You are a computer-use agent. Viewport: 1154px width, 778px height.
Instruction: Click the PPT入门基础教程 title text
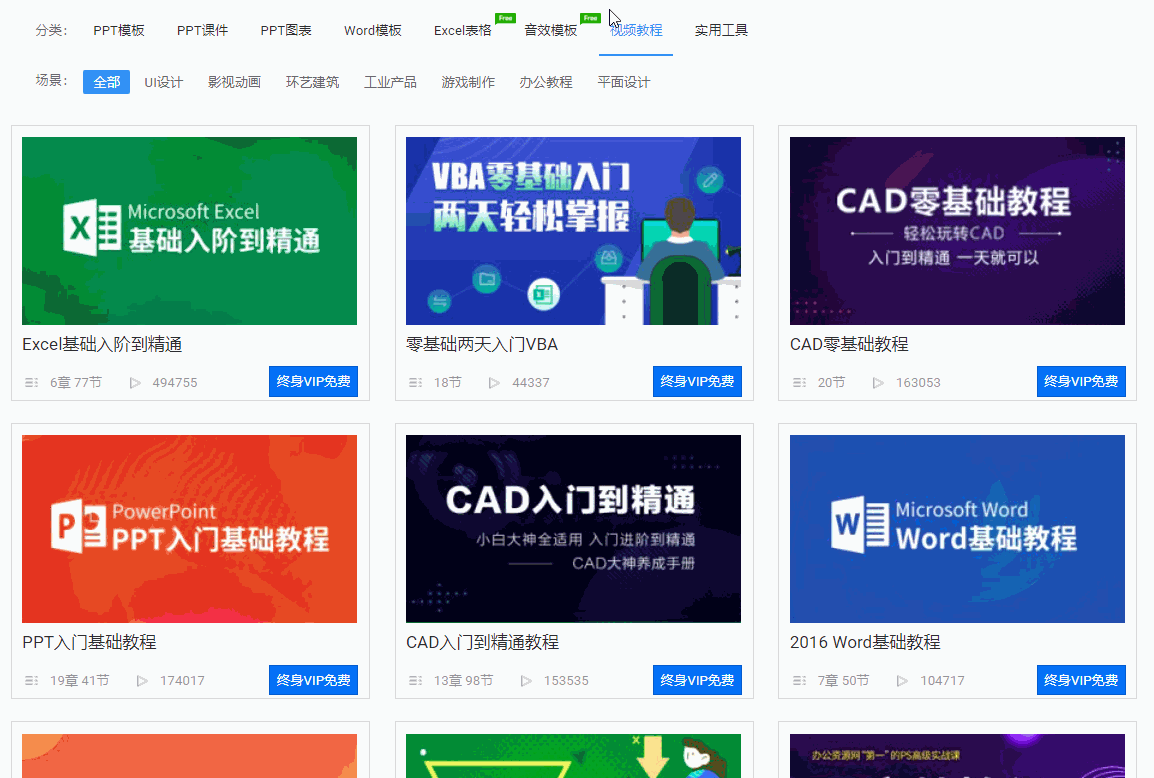(x=89, y=643)
